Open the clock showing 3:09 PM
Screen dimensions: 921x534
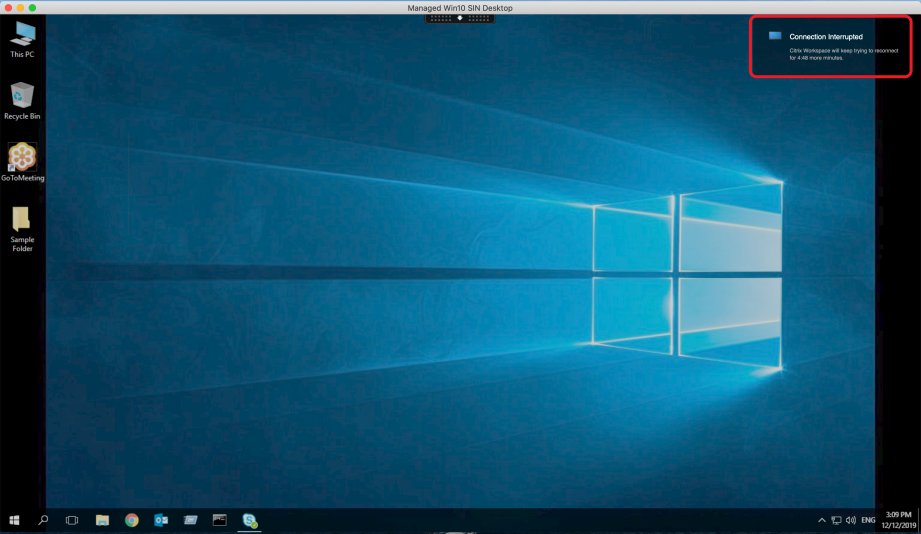click(x=896, y=520)
